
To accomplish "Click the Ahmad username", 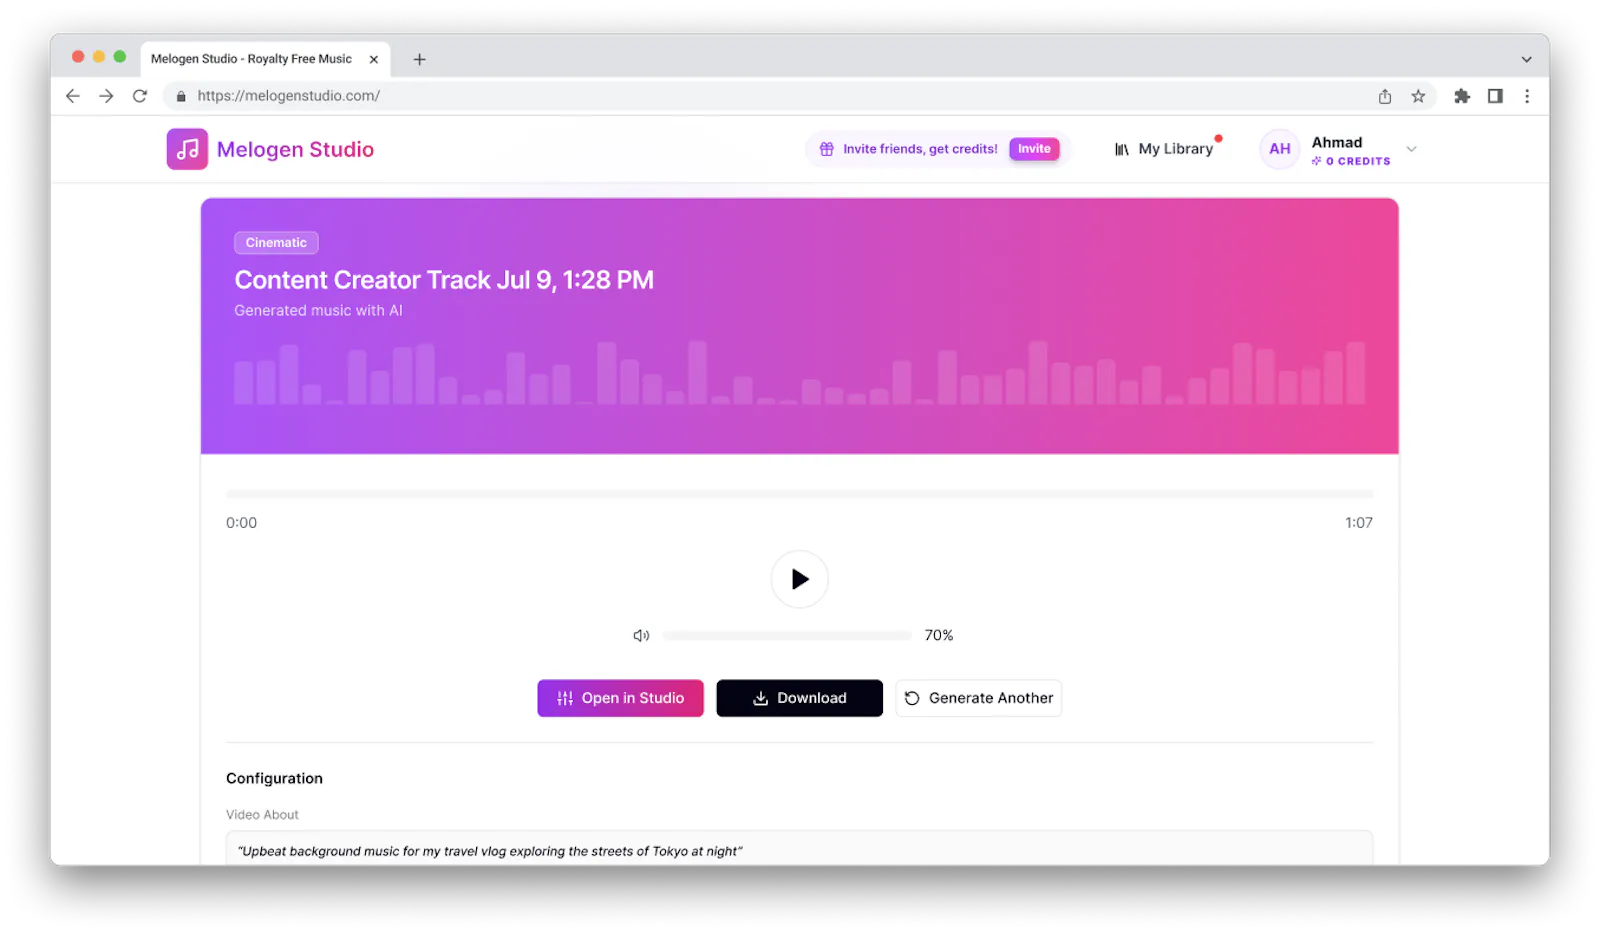I will [1337, 142].
